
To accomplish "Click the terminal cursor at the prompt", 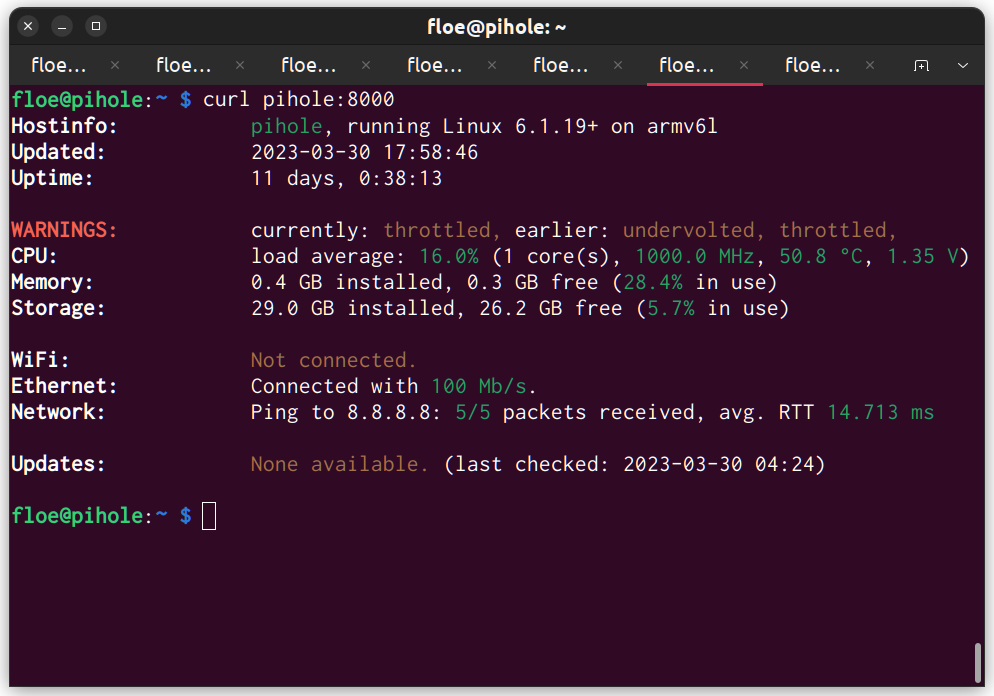I will (x=208, y=515).
